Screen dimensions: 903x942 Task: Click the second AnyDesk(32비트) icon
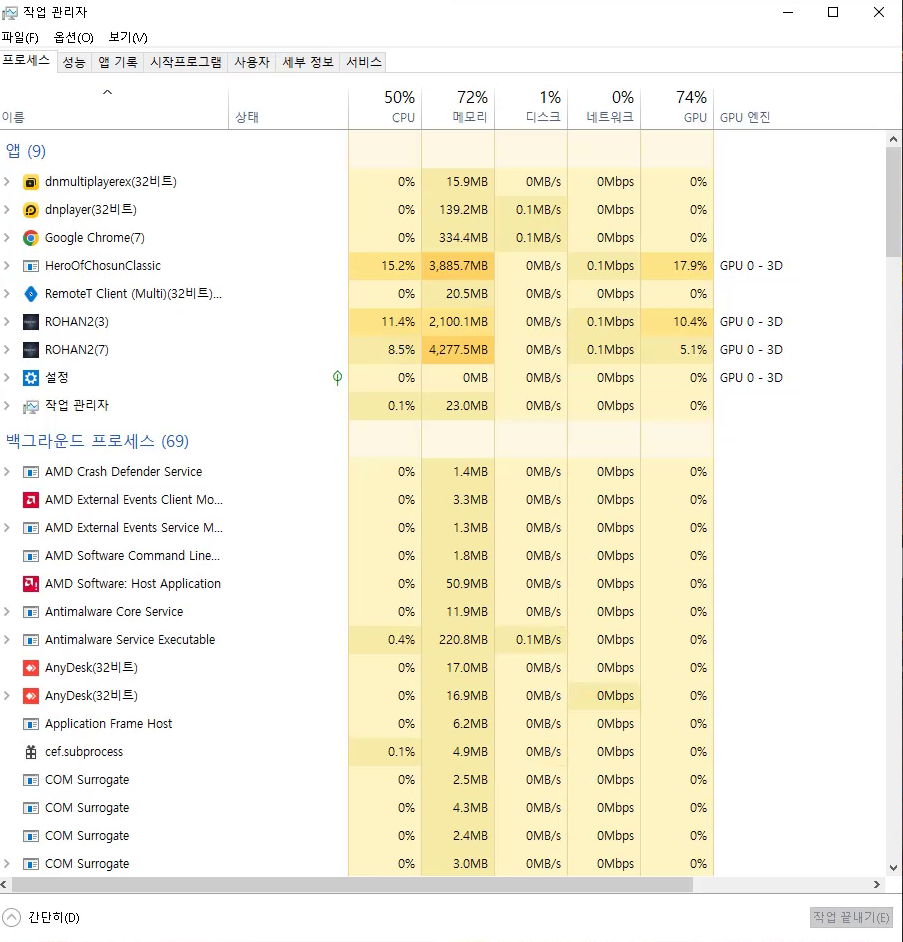click(x=31, y=696)
